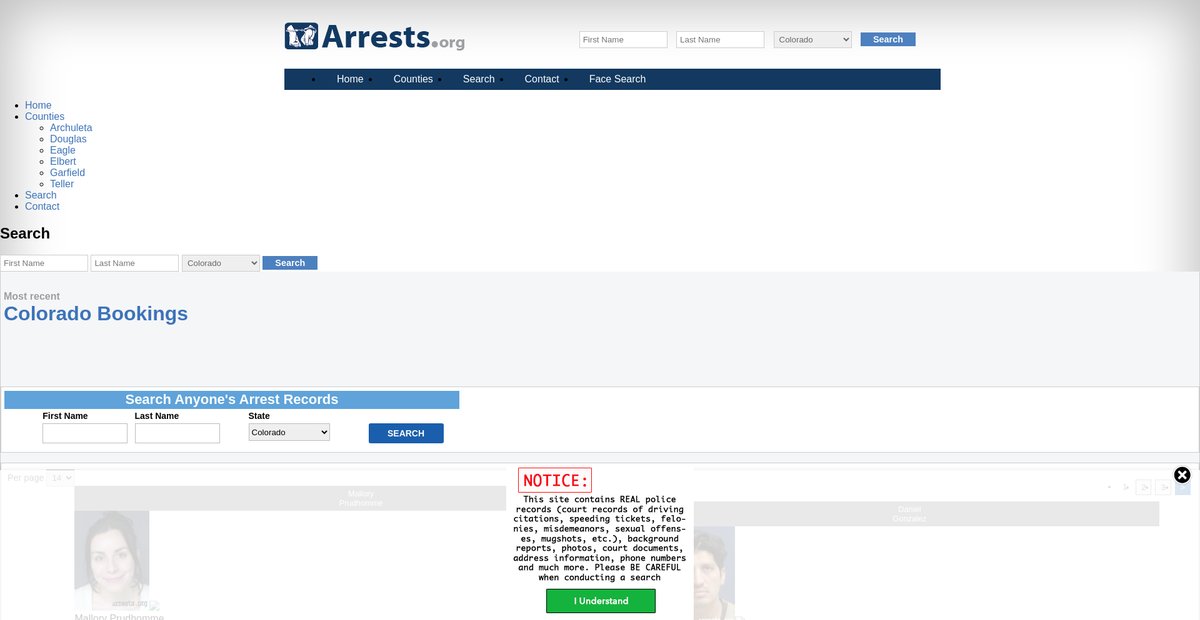
Task: Open the header Colorado state dropdown
Action: pos(813,40)
